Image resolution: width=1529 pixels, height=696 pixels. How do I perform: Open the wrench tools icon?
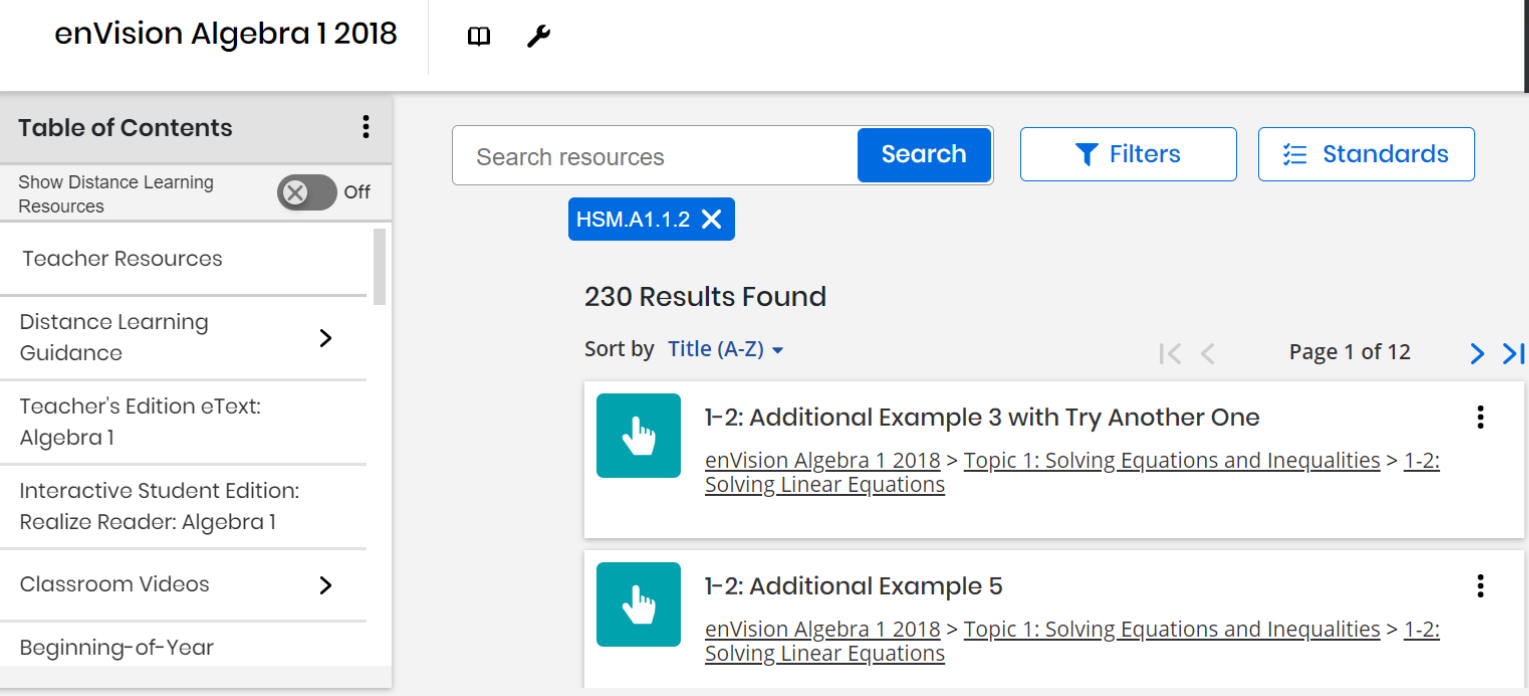point(538,37)
